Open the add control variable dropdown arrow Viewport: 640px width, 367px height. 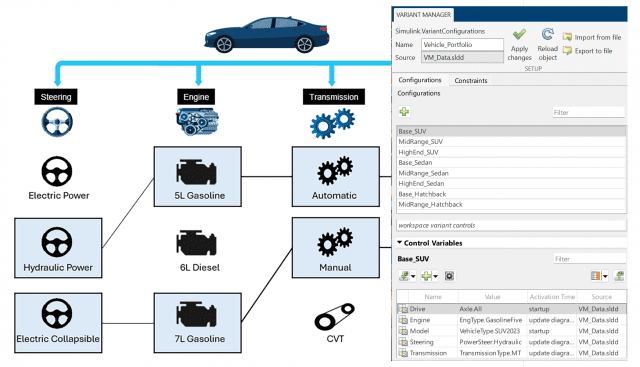click(x=436, y=277)
